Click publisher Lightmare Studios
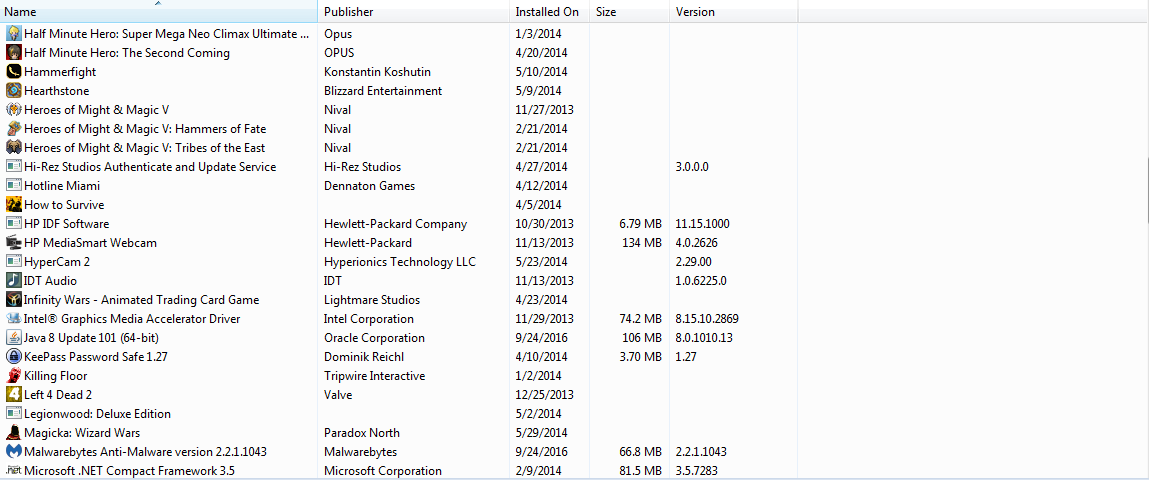This screenshot has width=1149, height=480. (x=372, y=300)
